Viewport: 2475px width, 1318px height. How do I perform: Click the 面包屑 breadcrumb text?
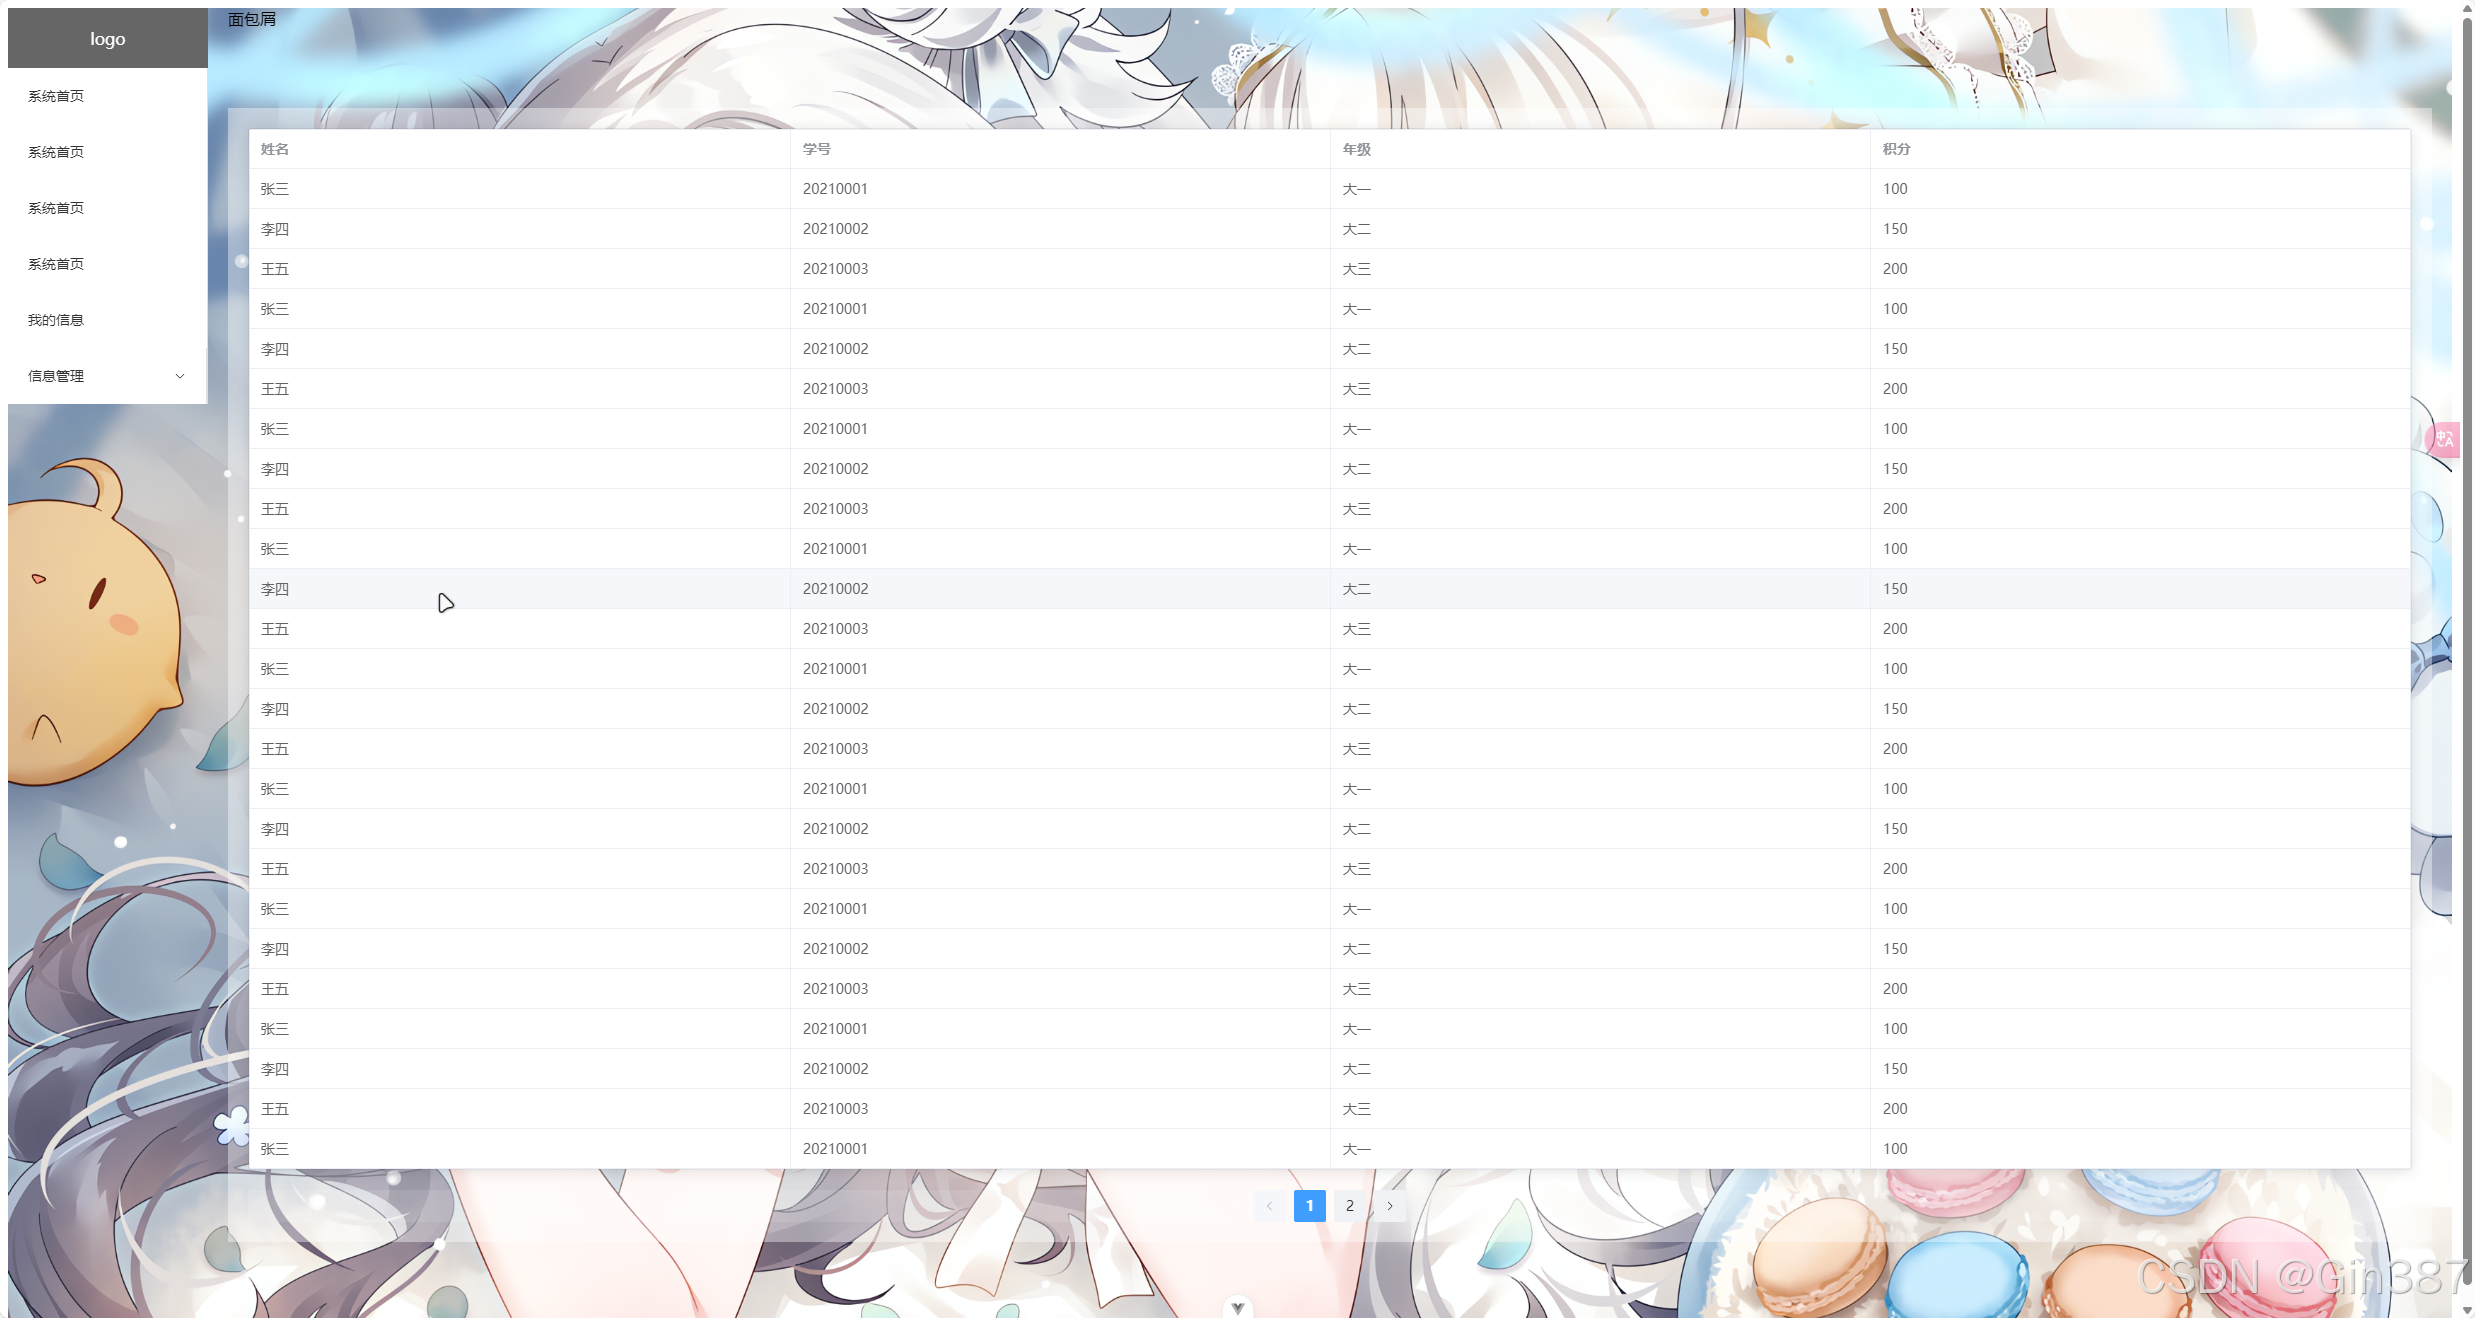click(252, 19)
